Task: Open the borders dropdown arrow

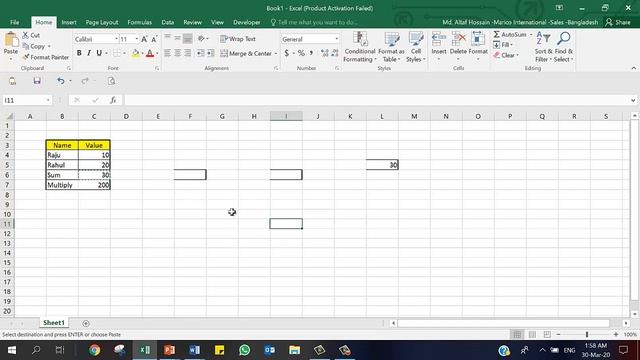Action: [124, 53]
